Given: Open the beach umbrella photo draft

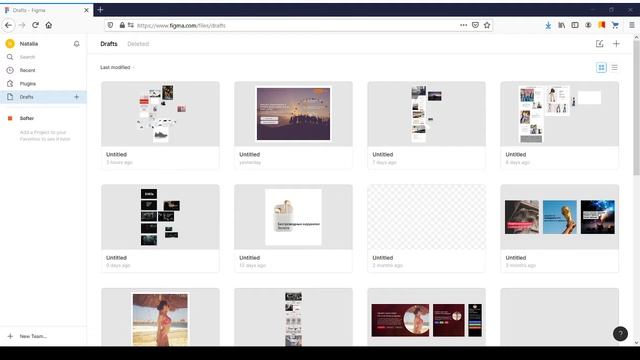Looking at the screenshot, I should (x=160, y=317).
